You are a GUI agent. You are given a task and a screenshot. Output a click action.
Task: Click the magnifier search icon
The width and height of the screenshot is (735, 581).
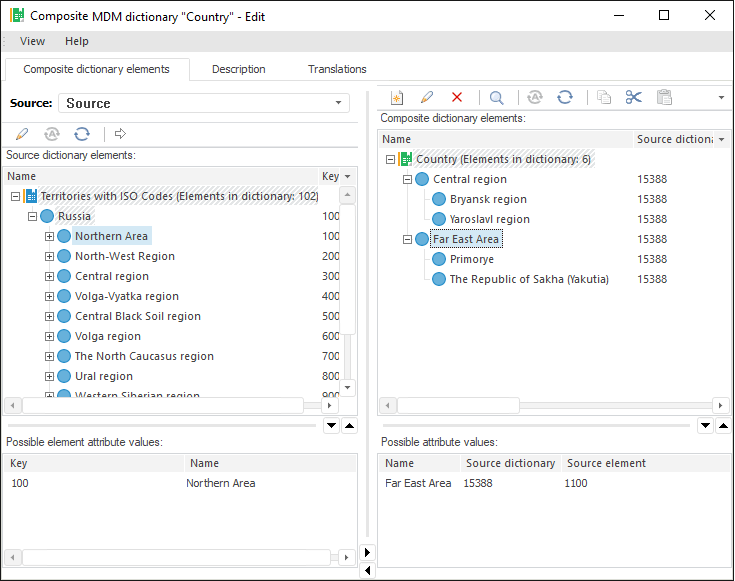point(496,97)
